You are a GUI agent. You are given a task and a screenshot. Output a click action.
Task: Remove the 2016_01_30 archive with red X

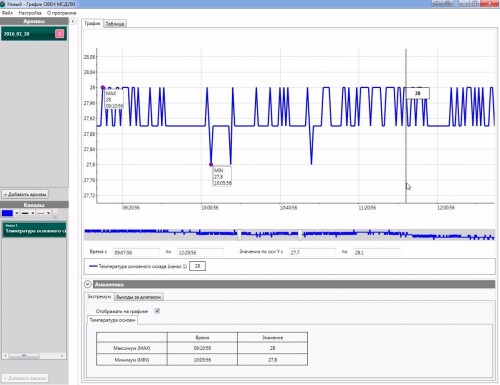tap(60, 34)
